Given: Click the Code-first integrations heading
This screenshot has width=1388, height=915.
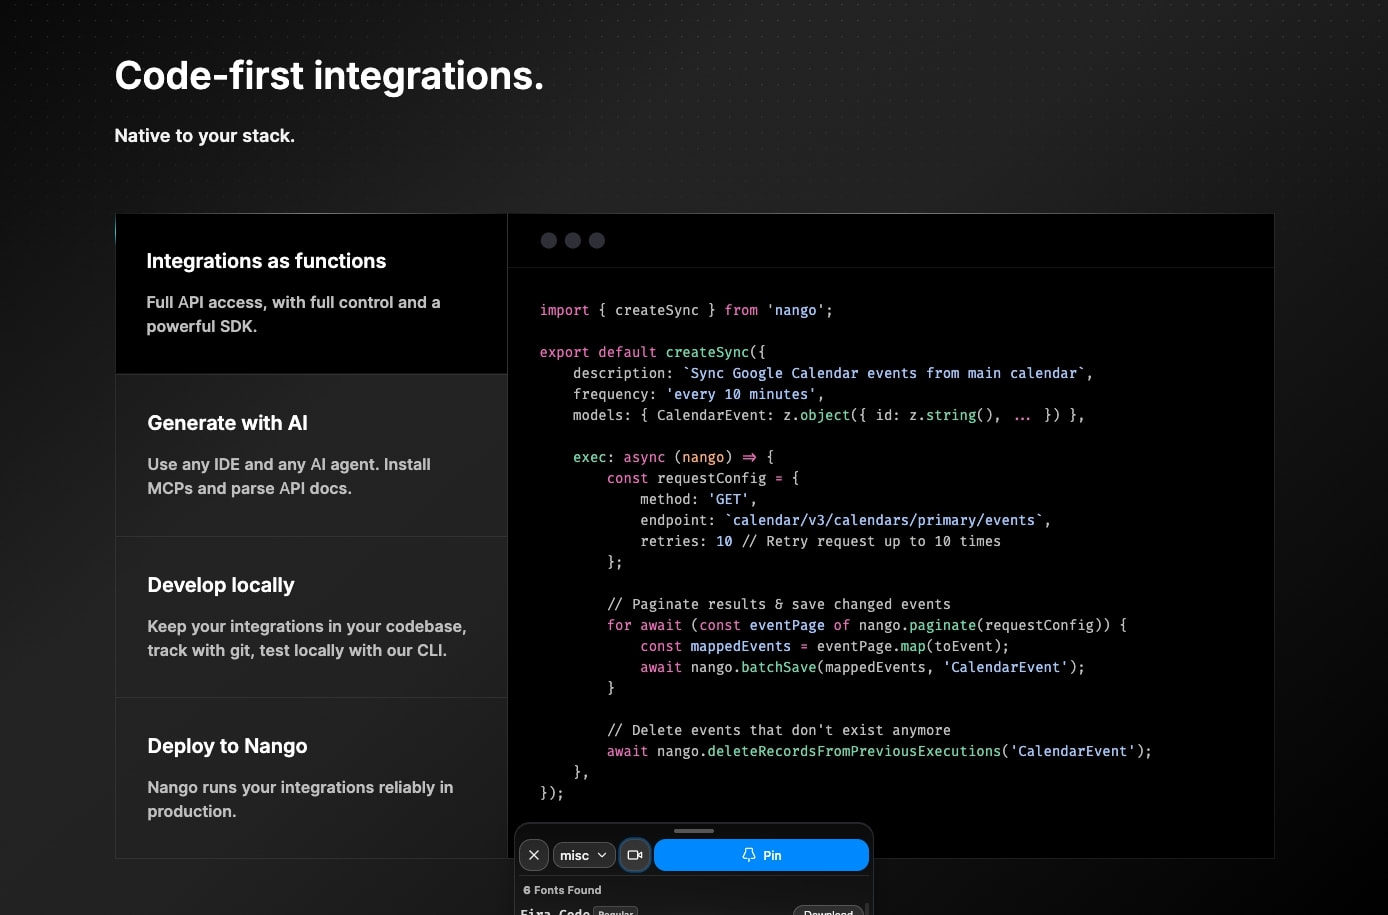Looking at the screenshot, I should pos(329,76).
